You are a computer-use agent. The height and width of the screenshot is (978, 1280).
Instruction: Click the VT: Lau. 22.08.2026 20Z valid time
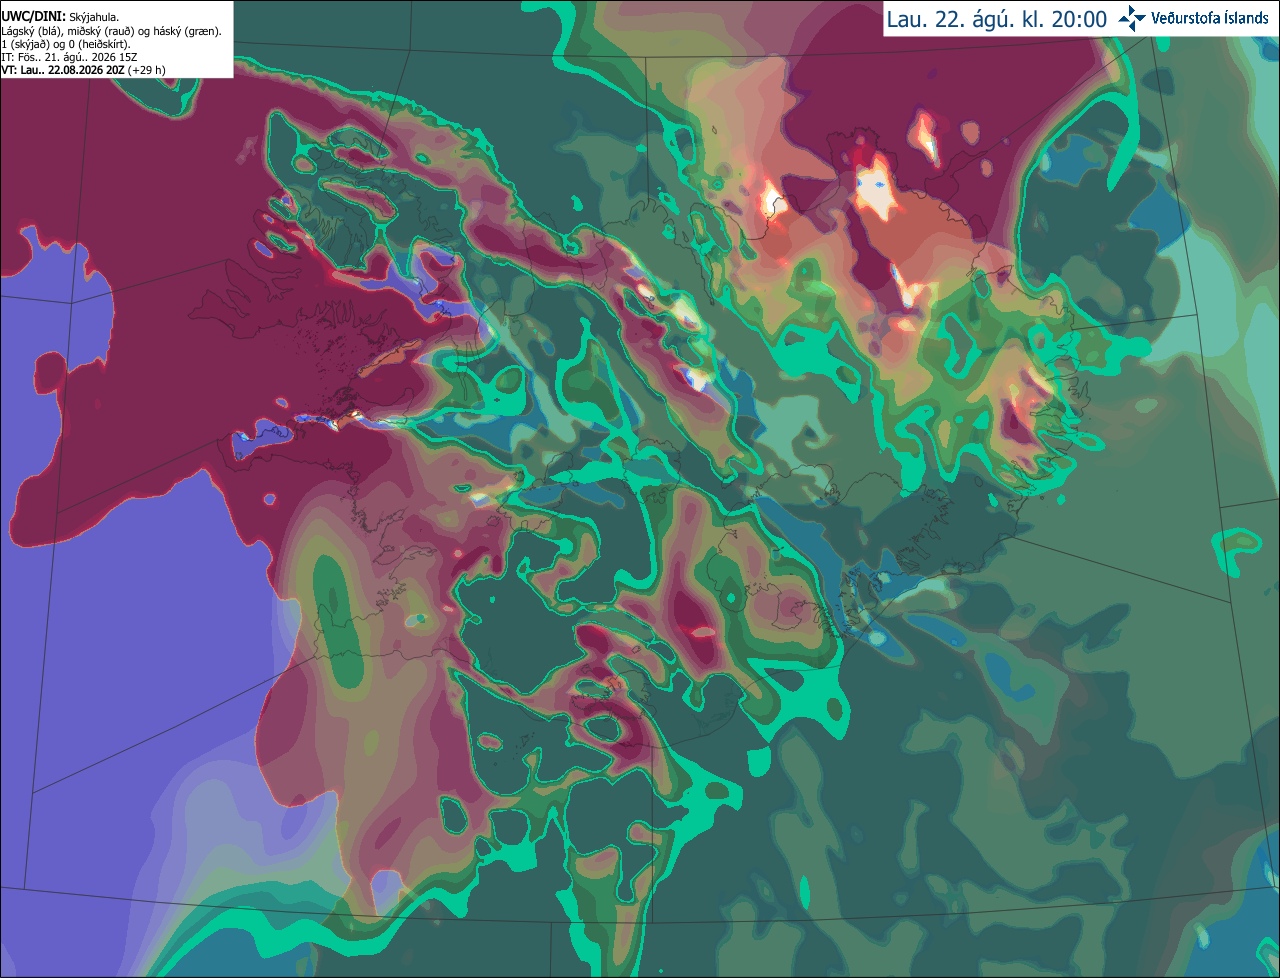click(x=62, y=70)
